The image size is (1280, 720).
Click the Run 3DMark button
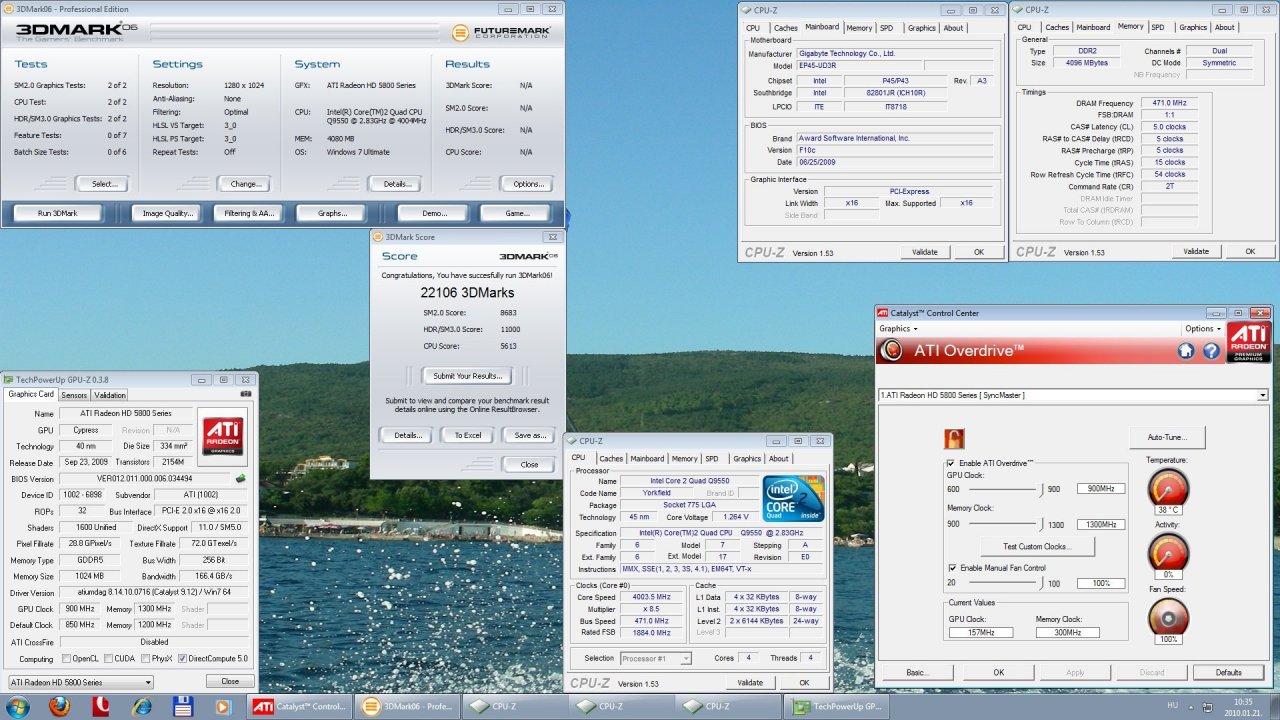pos(57,213)
